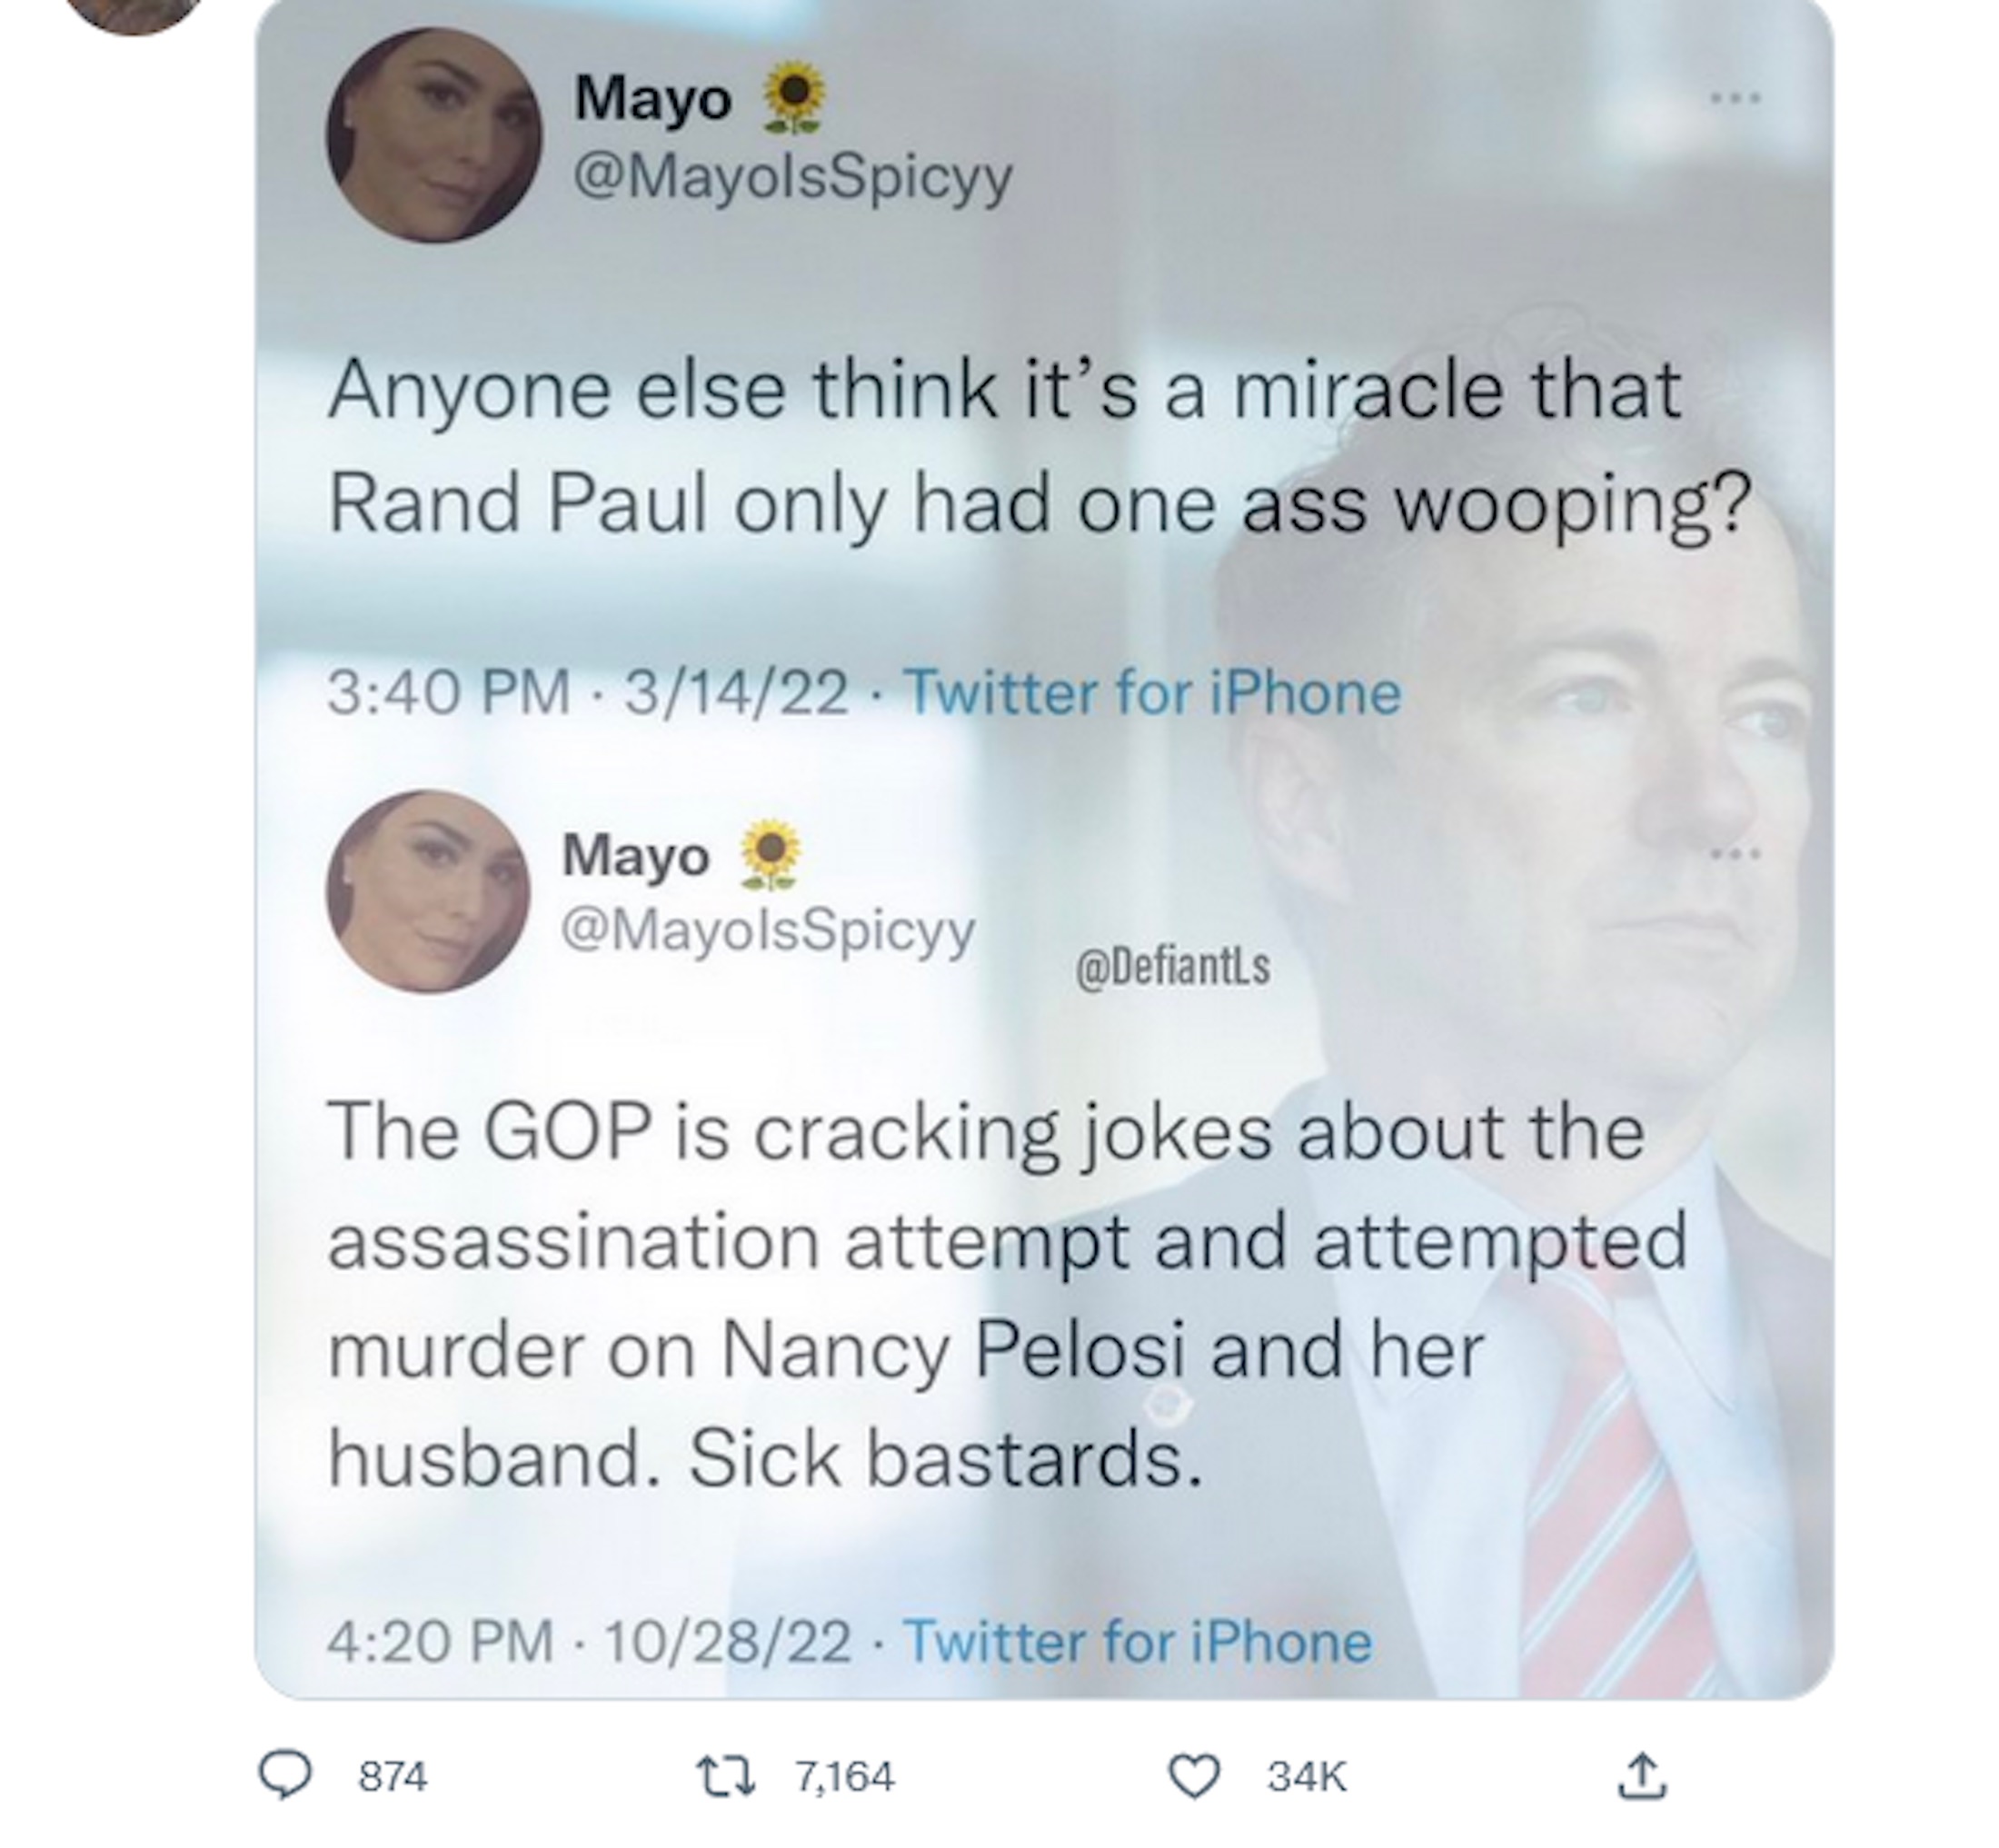Open the @MayoIsSpicyy handle in the second tweet

pos(768,930)
